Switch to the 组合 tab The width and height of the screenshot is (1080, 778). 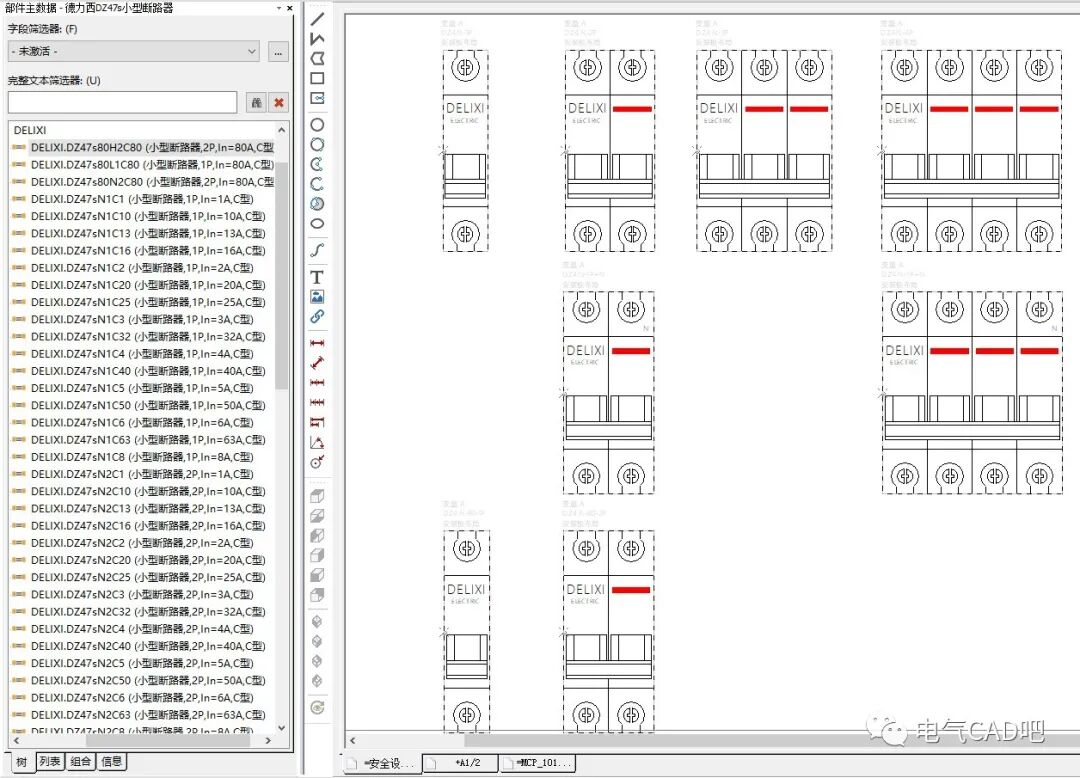(81, 761)
